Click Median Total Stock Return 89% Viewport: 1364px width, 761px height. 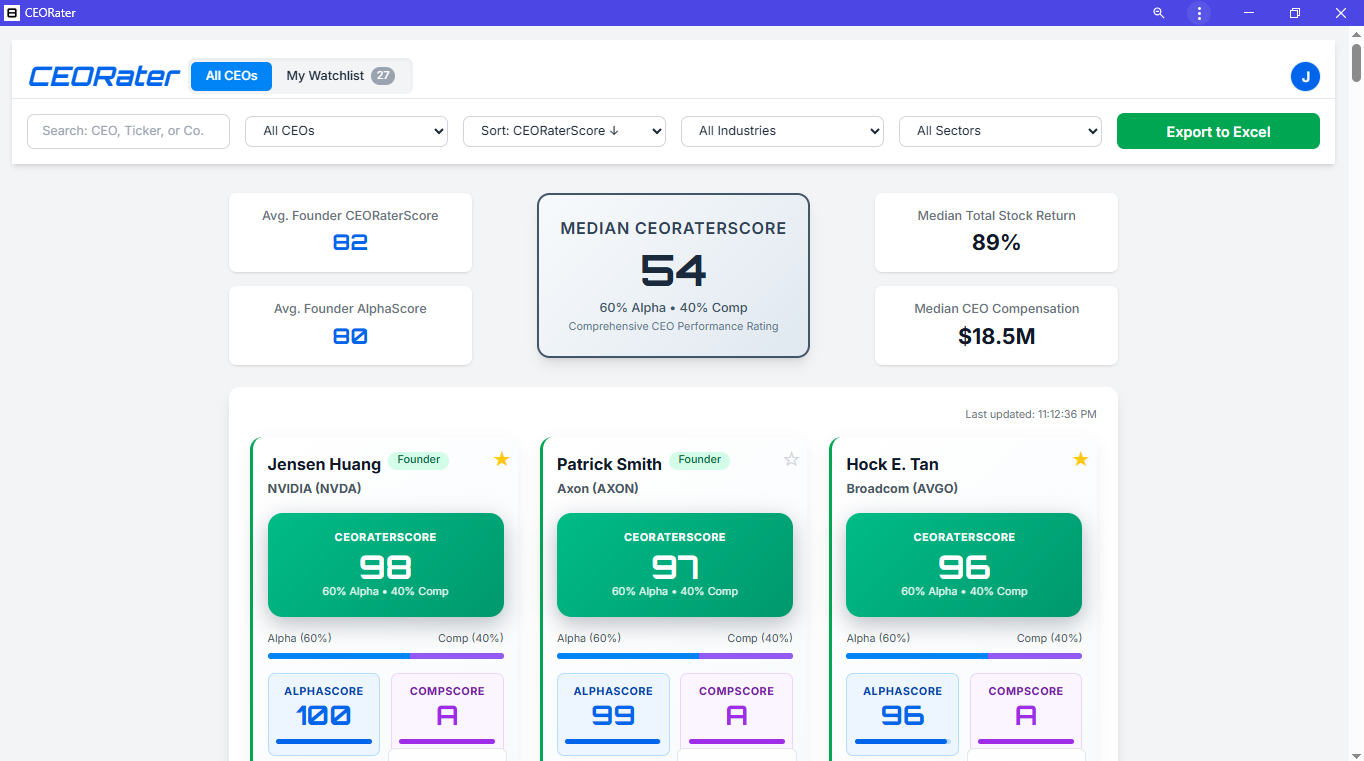[996, 232]
